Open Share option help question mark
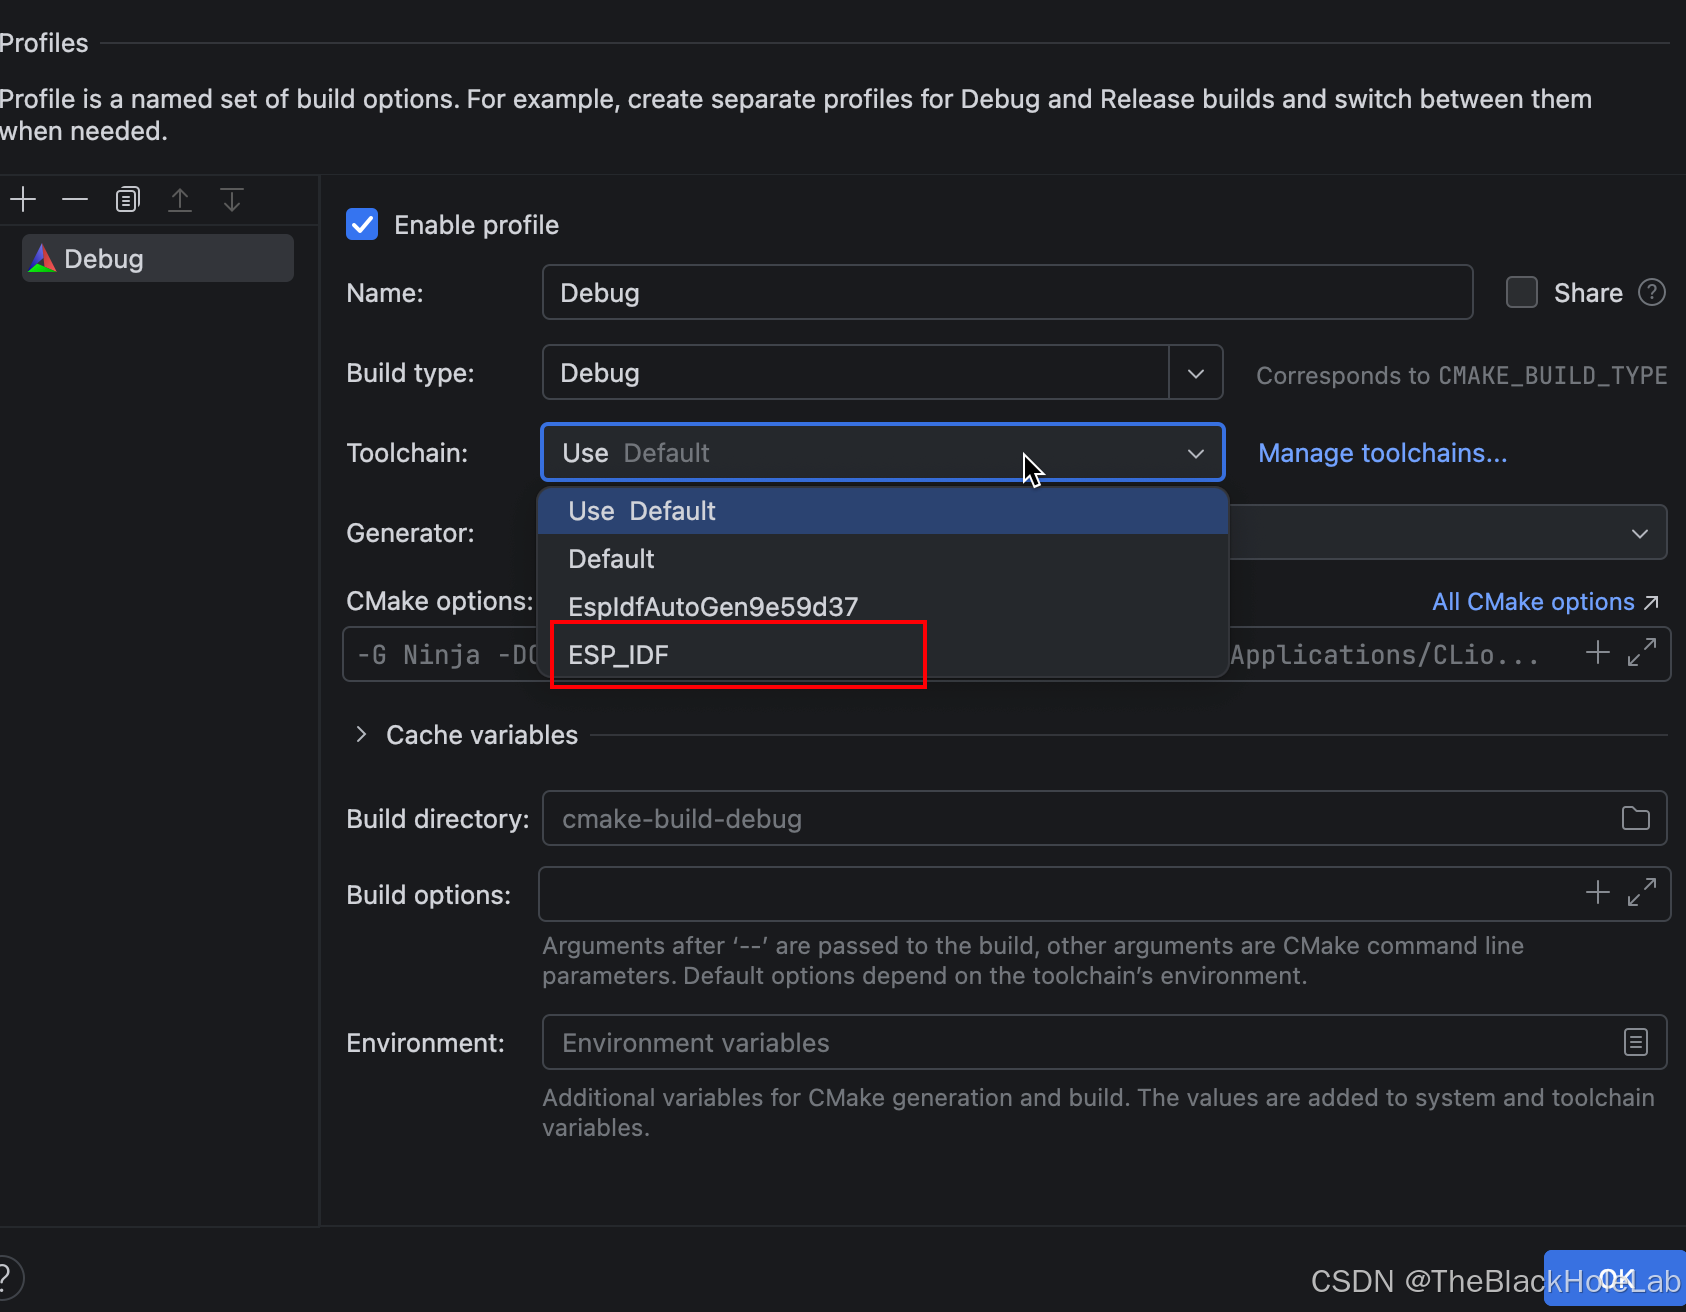This screenshot has height=1312, width=1686. (1652, 292)
